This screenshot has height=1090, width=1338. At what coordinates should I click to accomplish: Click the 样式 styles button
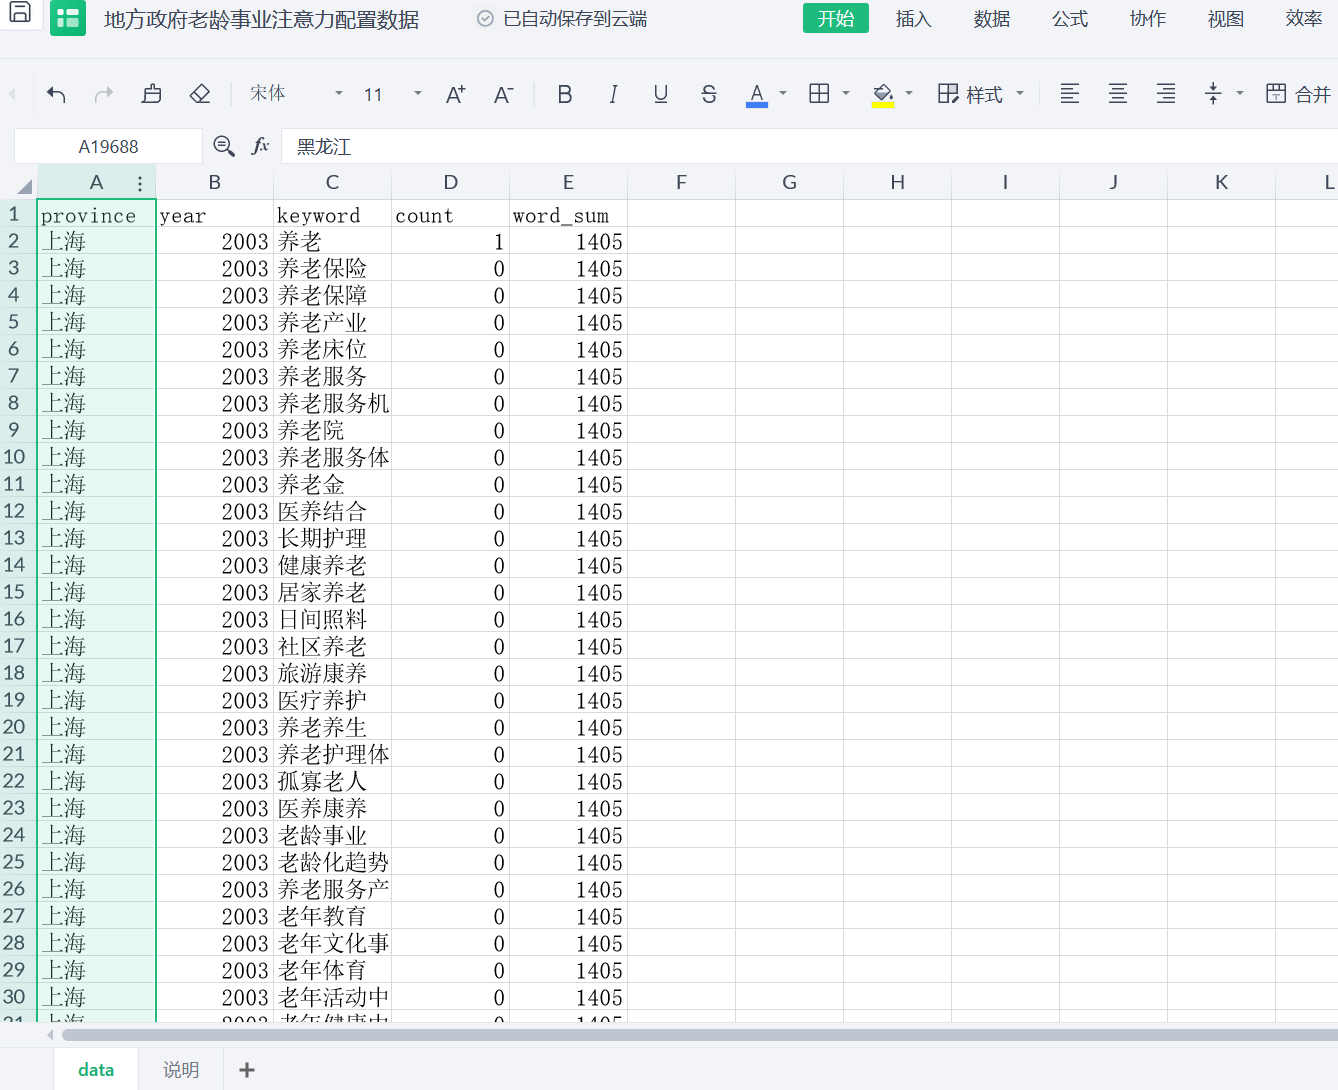[970, 94]
